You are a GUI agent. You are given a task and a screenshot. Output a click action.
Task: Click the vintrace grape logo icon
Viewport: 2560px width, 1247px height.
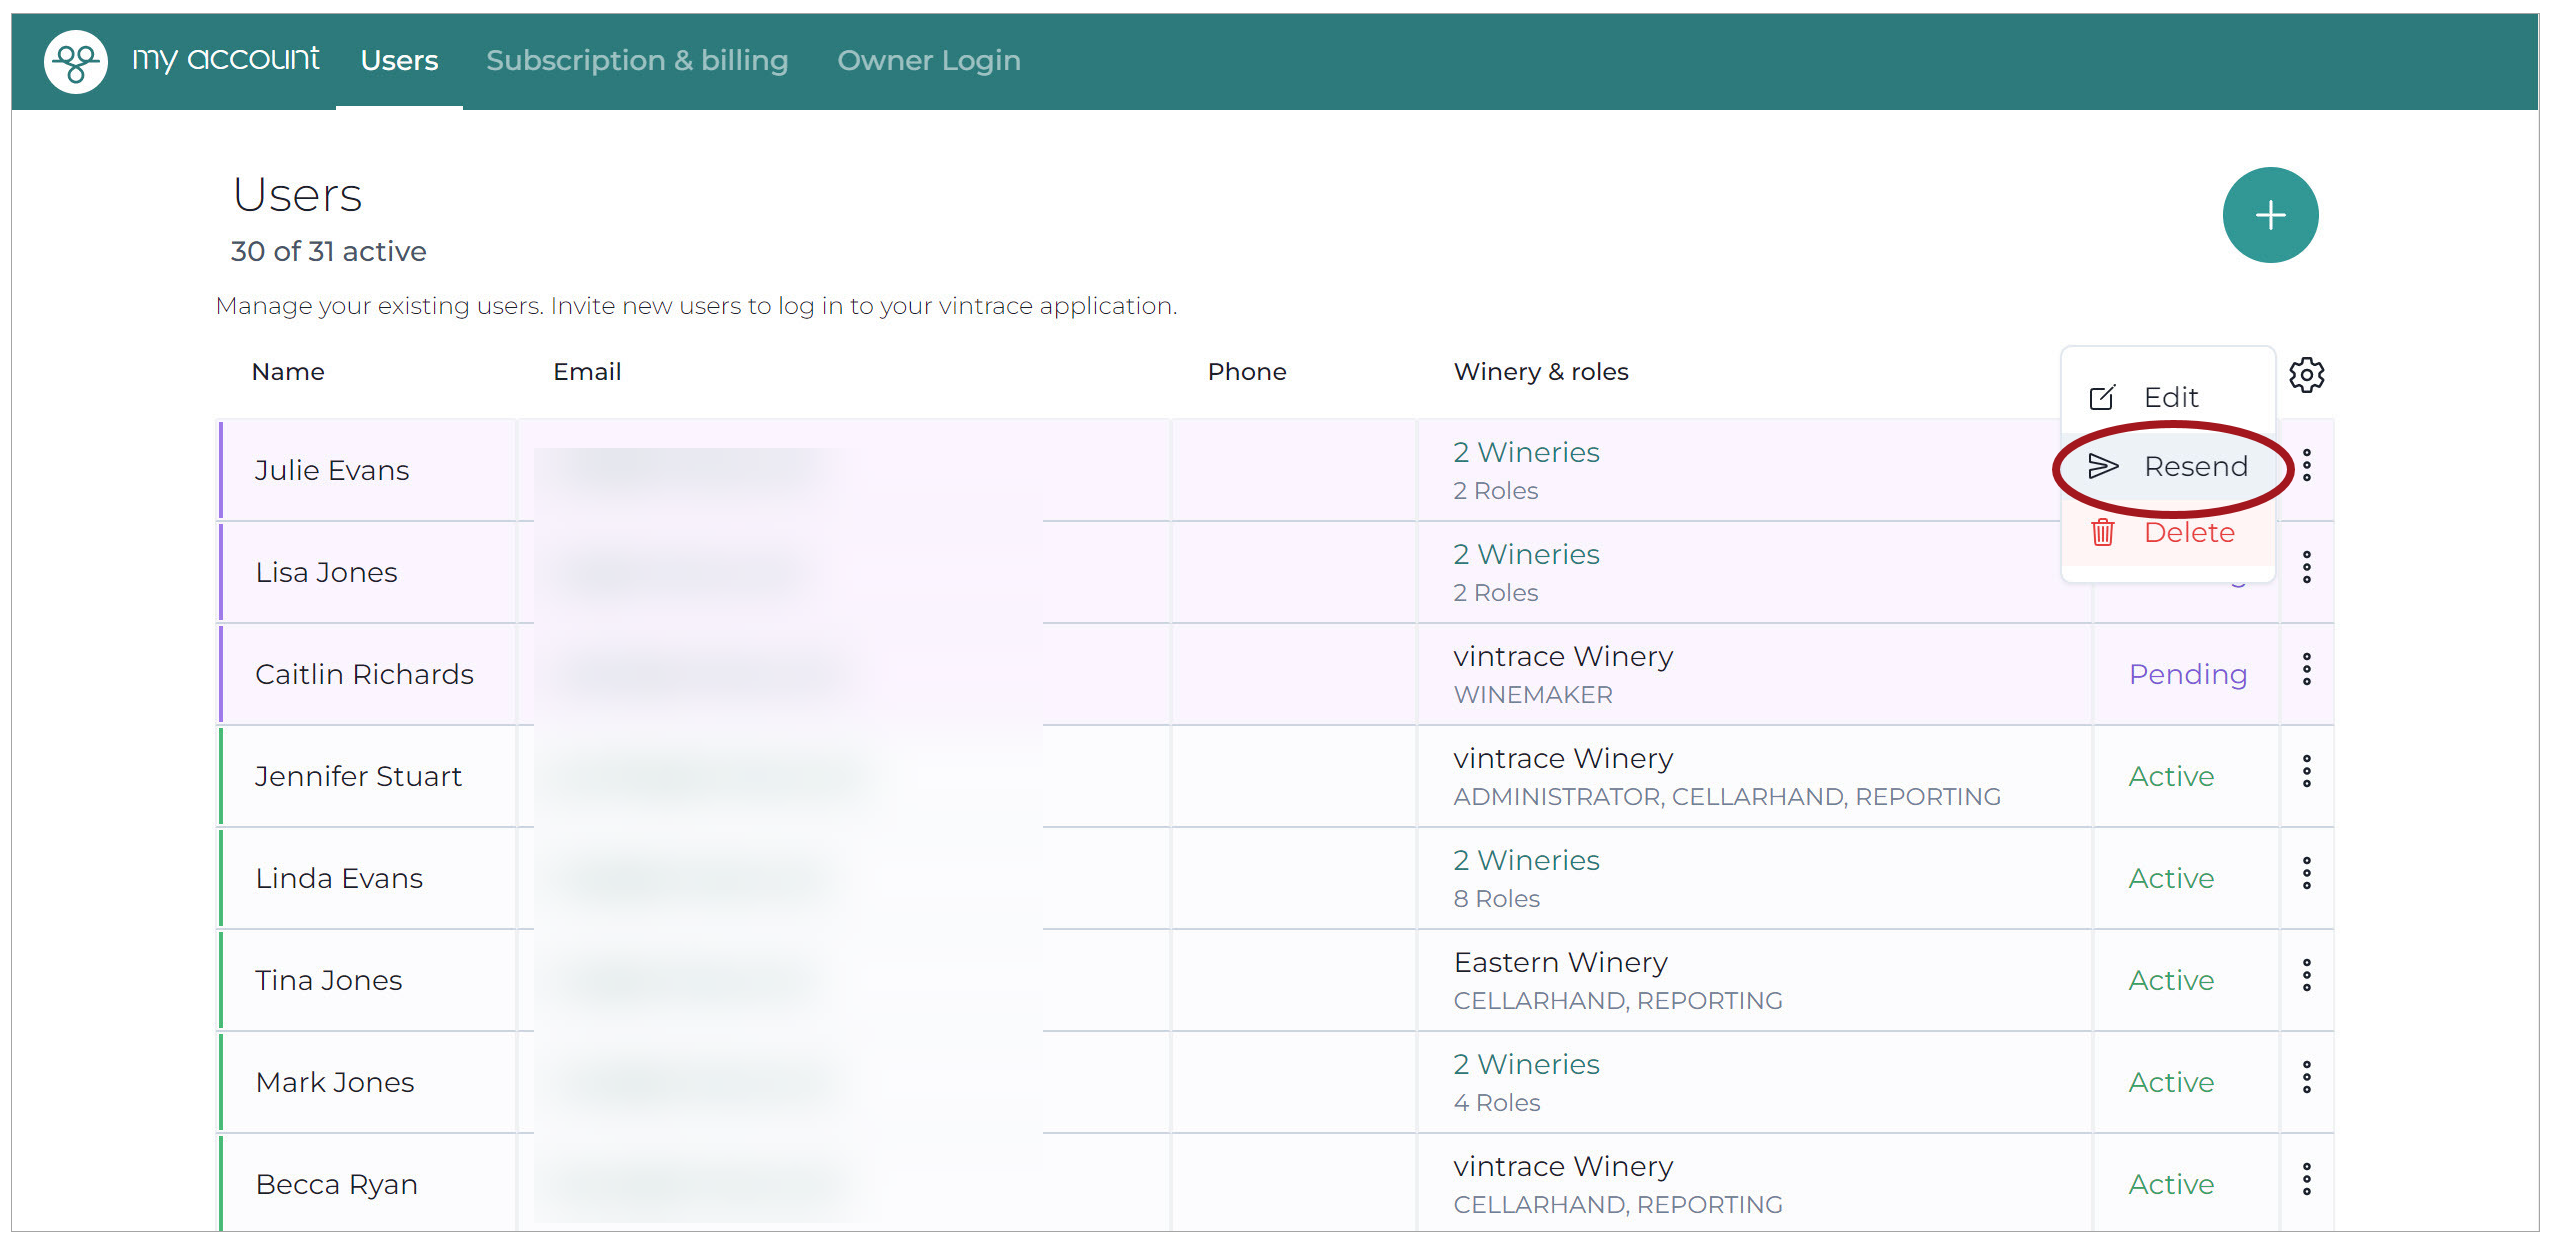coord(76,61)
